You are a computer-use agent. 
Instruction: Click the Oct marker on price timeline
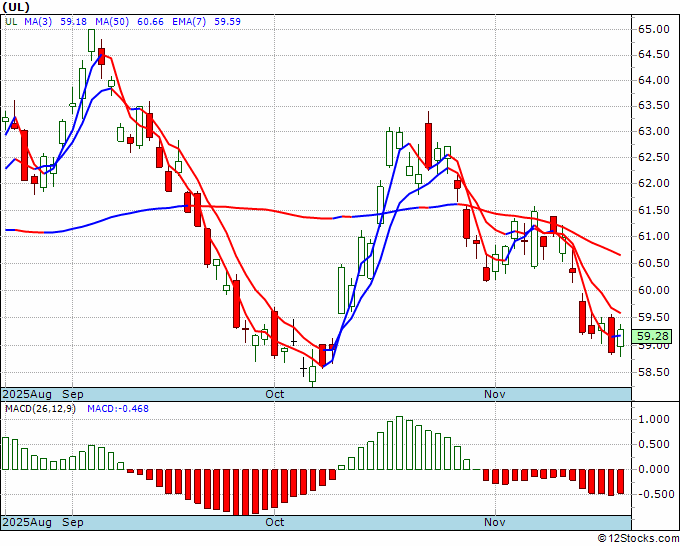point(275,394)
